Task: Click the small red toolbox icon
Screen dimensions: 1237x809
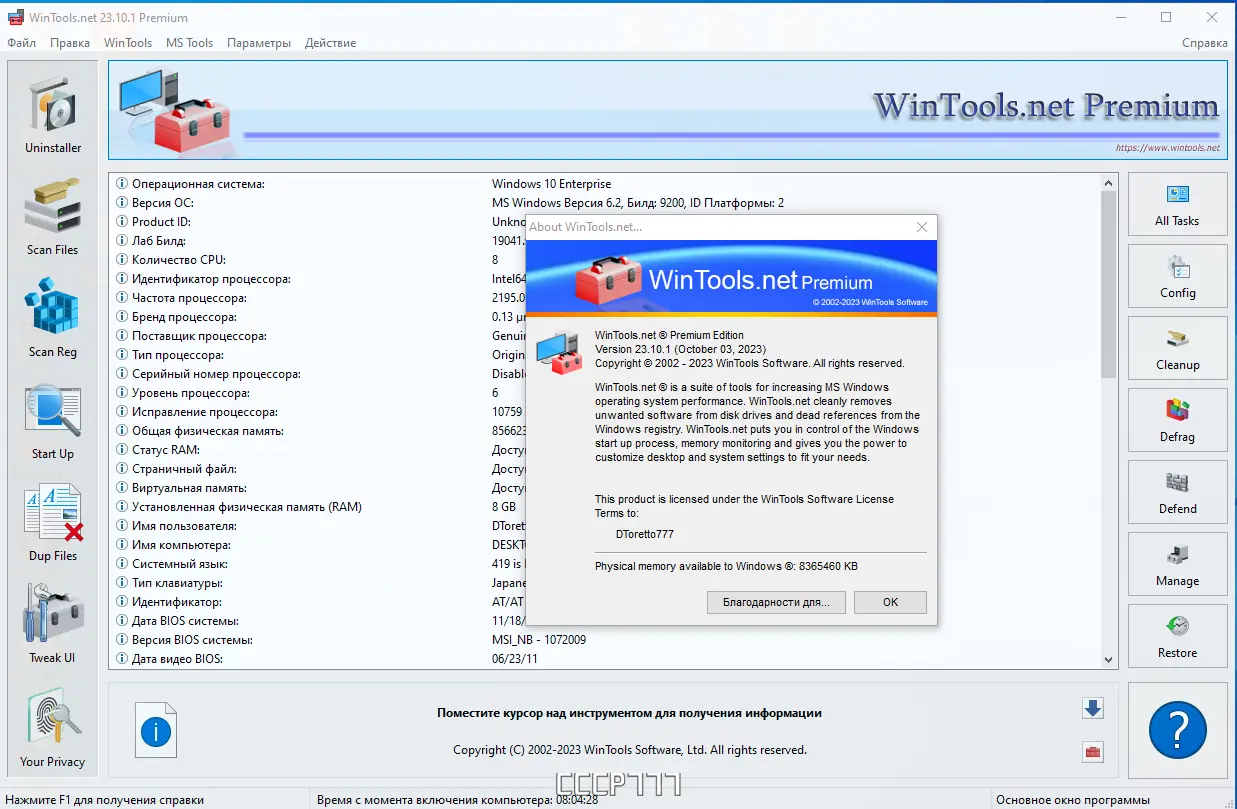Action: (x=1093, y=752)
